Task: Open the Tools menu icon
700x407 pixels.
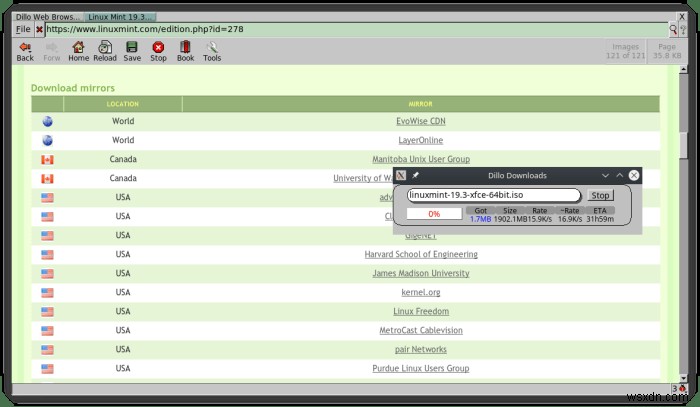Action: 212,52
